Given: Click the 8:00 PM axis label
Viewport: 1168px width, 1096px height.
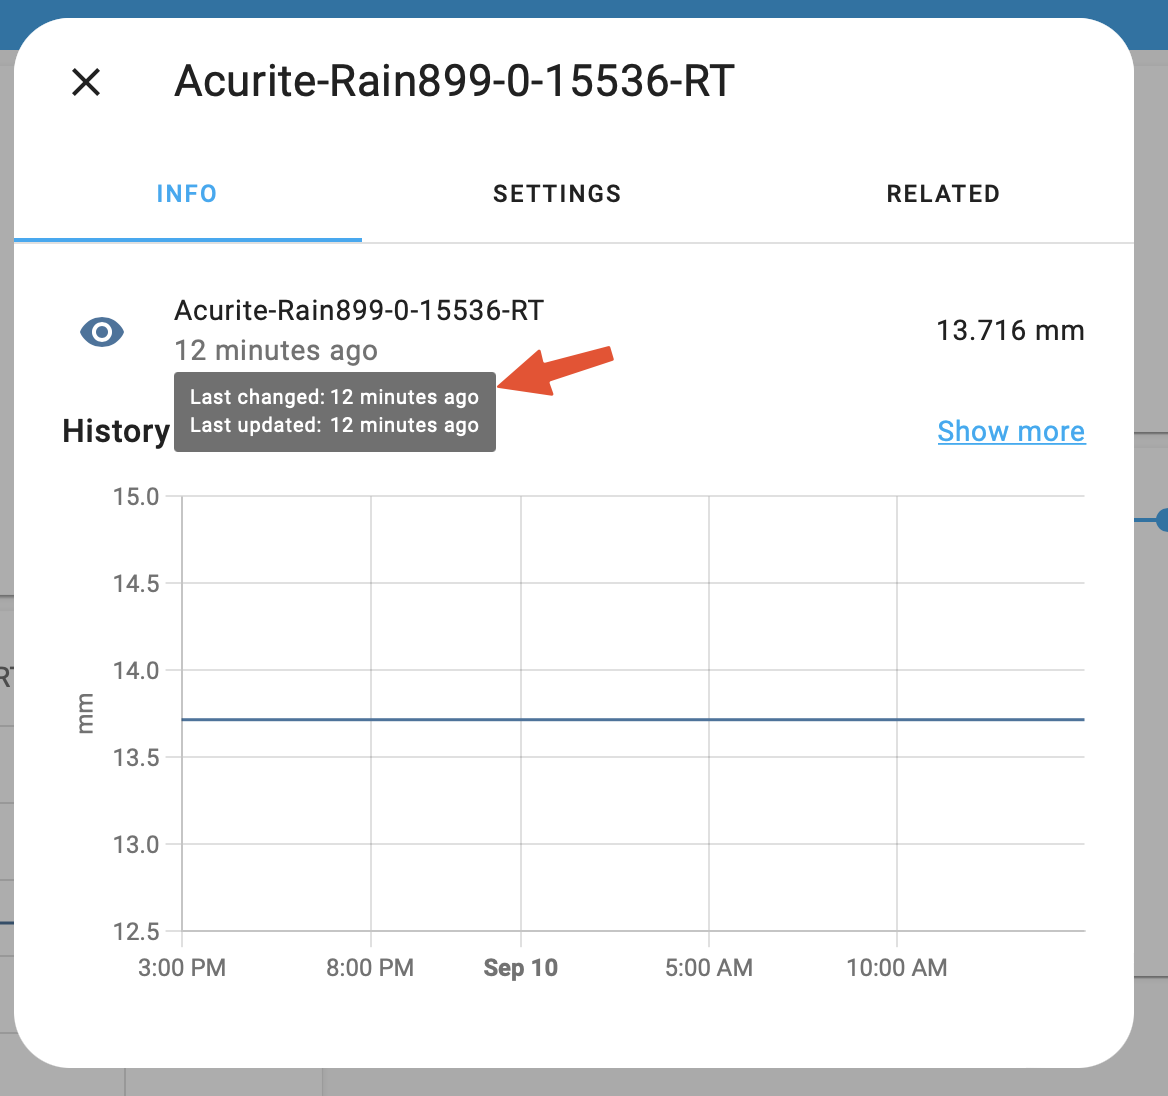Looking at the screenshot, I should point(370,967).
